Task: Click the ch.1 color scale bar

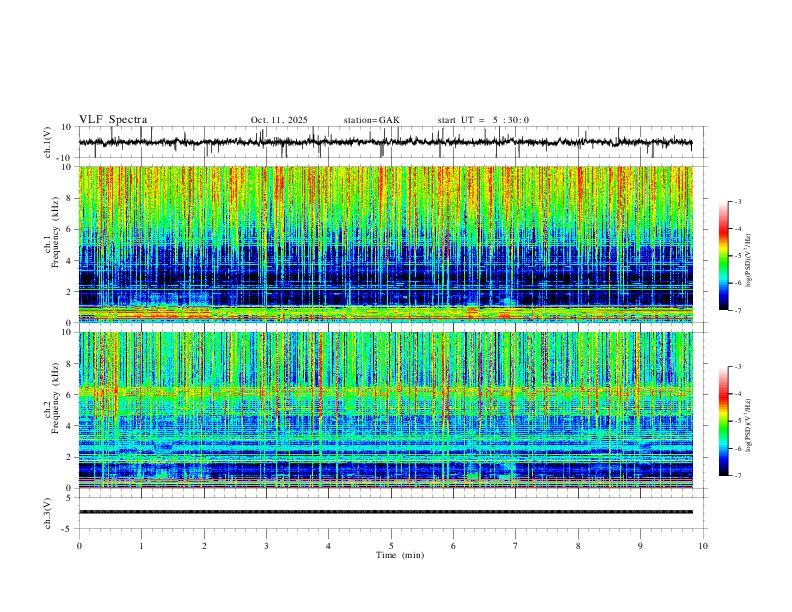Action: coord(724,256)
